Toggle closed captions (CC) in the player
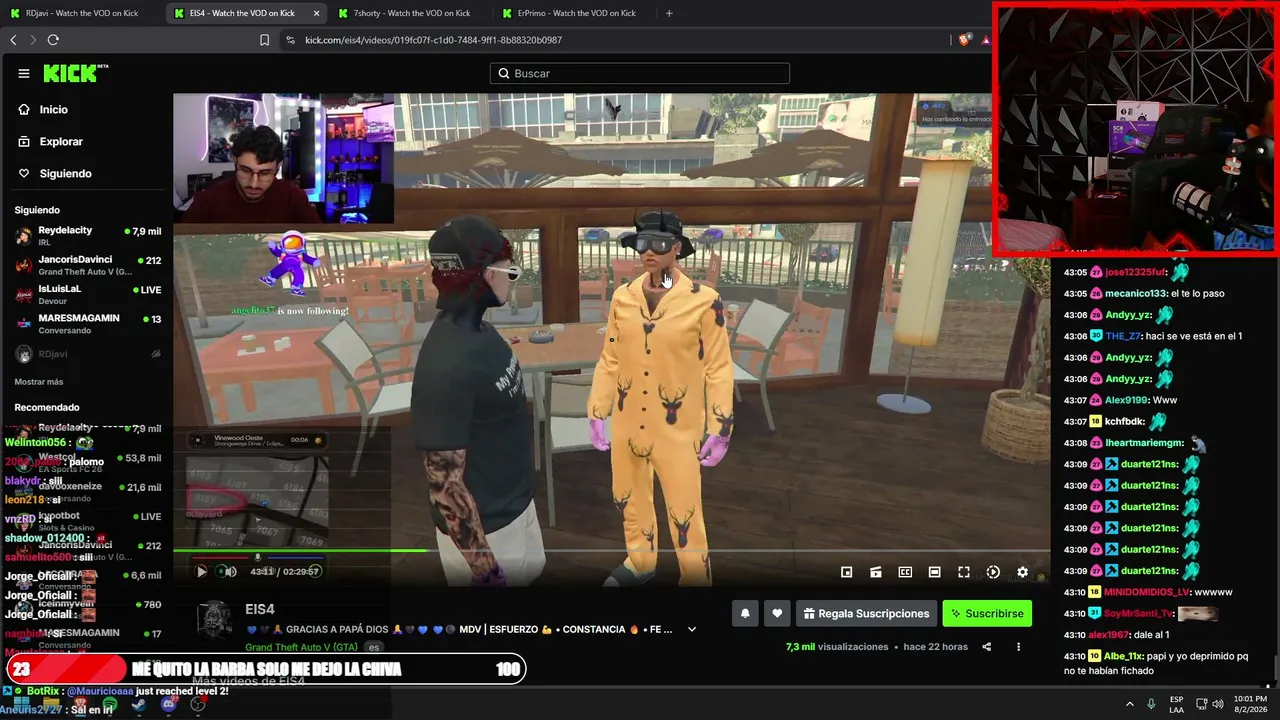 905,572
